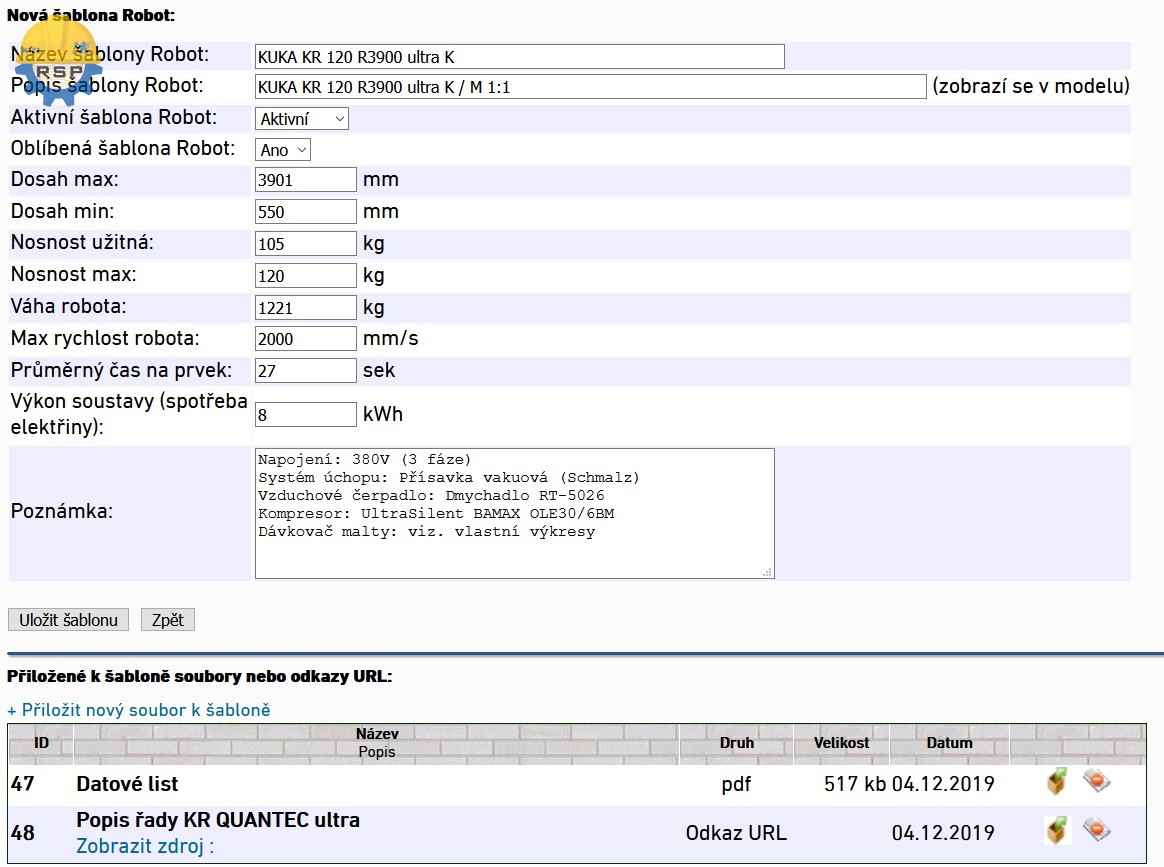1164x867 pixels.
Task: Delete the Popis řady KR QUANTEC ultra attachment
Action: pyautogui.click(x=1096, y=830)
